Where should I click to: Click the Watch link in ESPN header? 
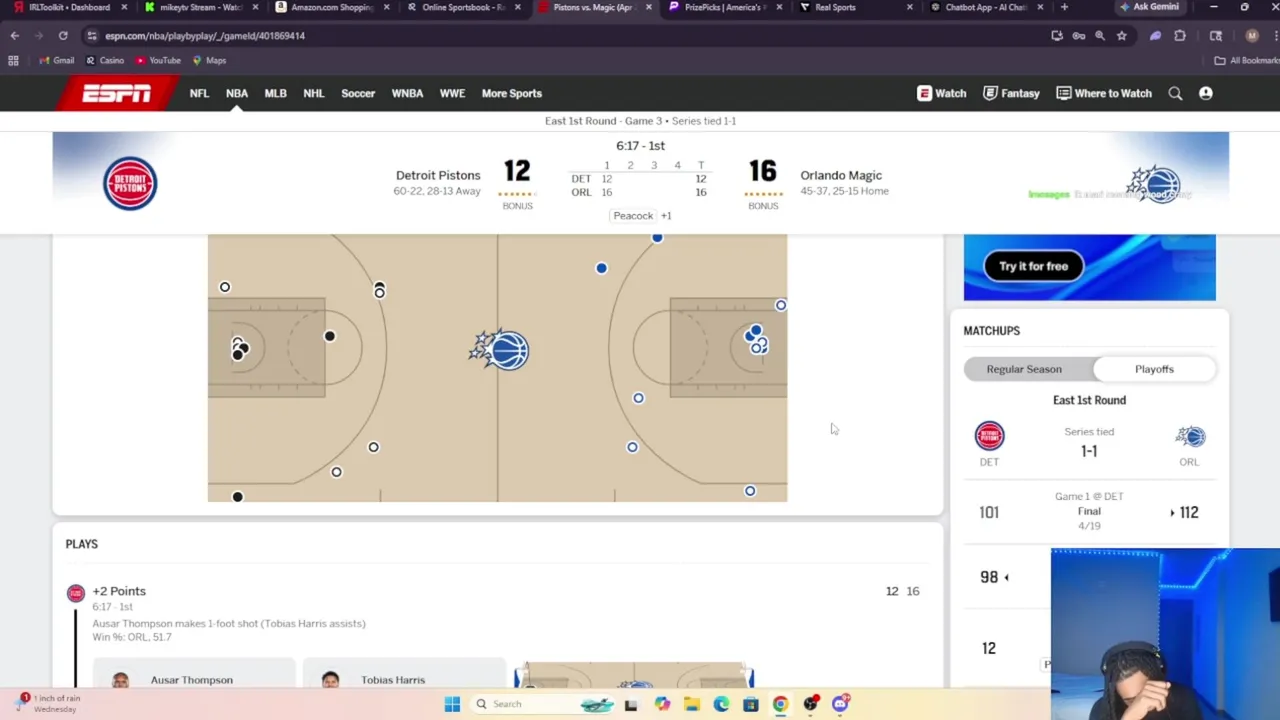942,93
